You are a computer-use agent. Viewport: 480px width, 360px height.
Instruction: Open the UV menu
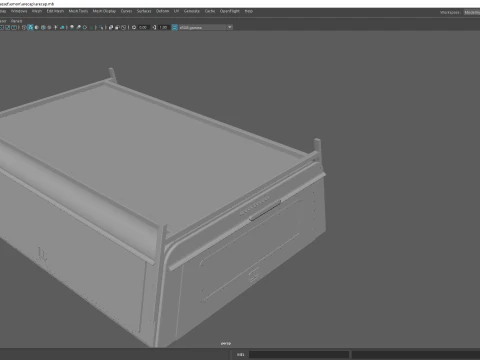pyautogui.click(x=176, y=11)
